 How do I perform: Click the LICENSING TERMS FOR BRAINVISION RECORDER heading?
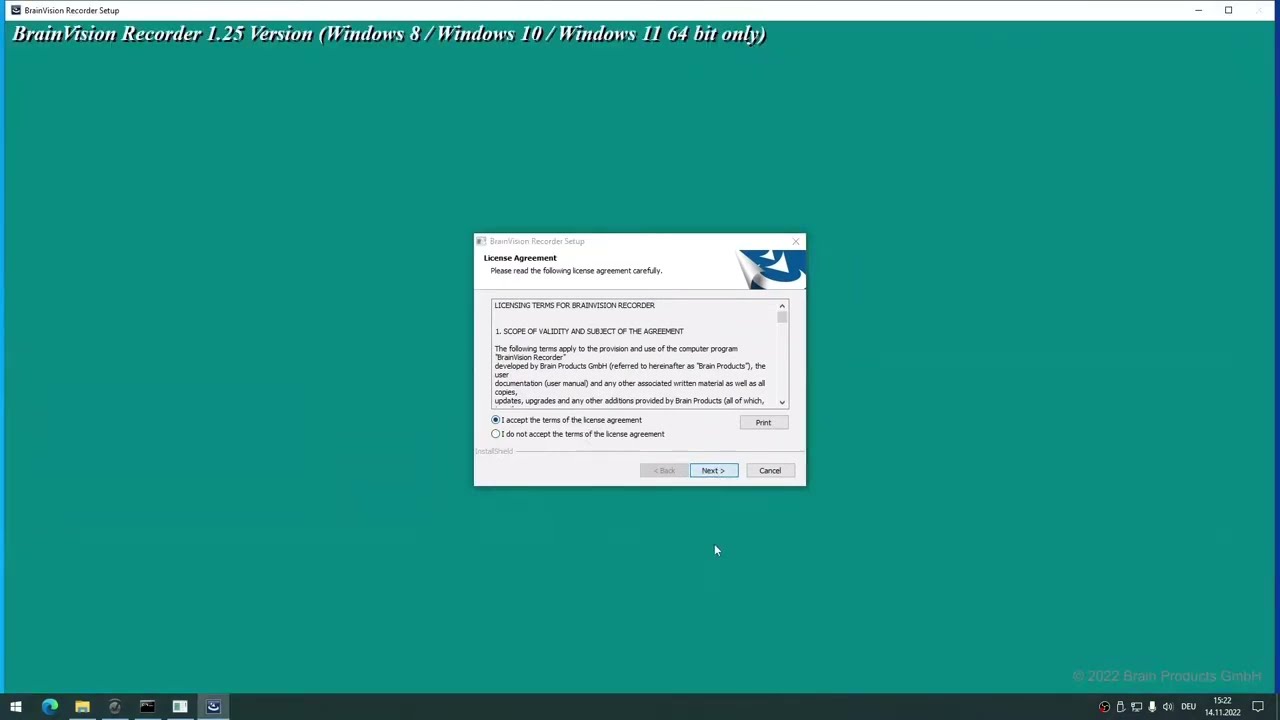[x=574, y=305]
